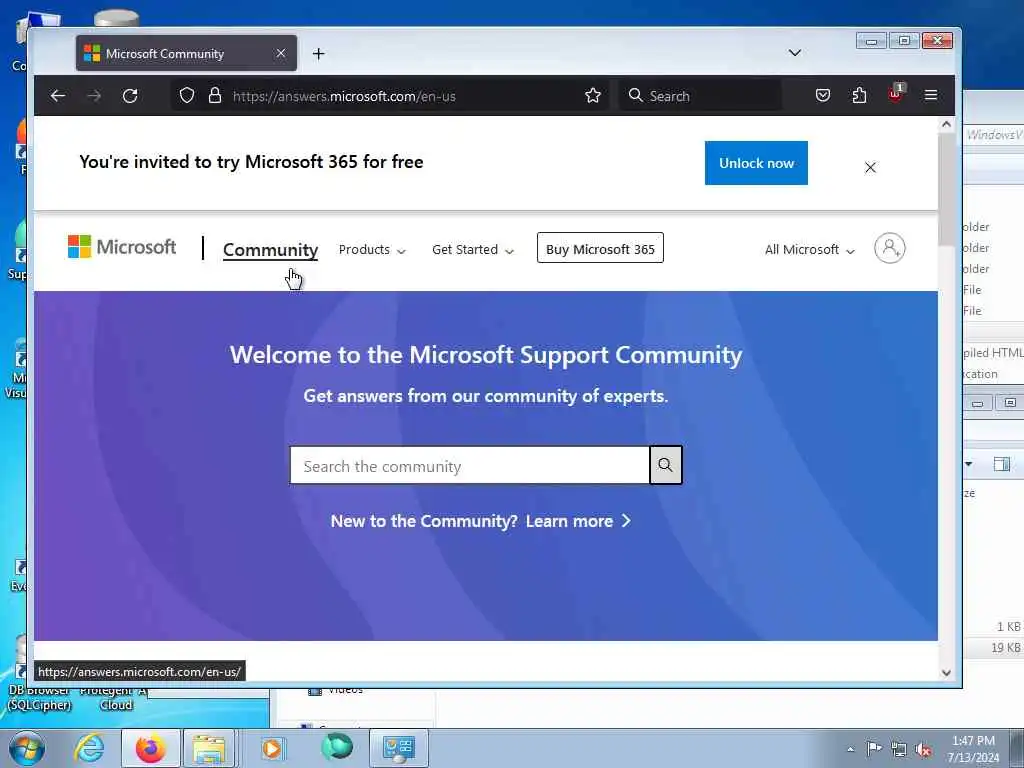Click the padlock site security icon
The width and height of the screenshot is (1024, 768).
215,96
